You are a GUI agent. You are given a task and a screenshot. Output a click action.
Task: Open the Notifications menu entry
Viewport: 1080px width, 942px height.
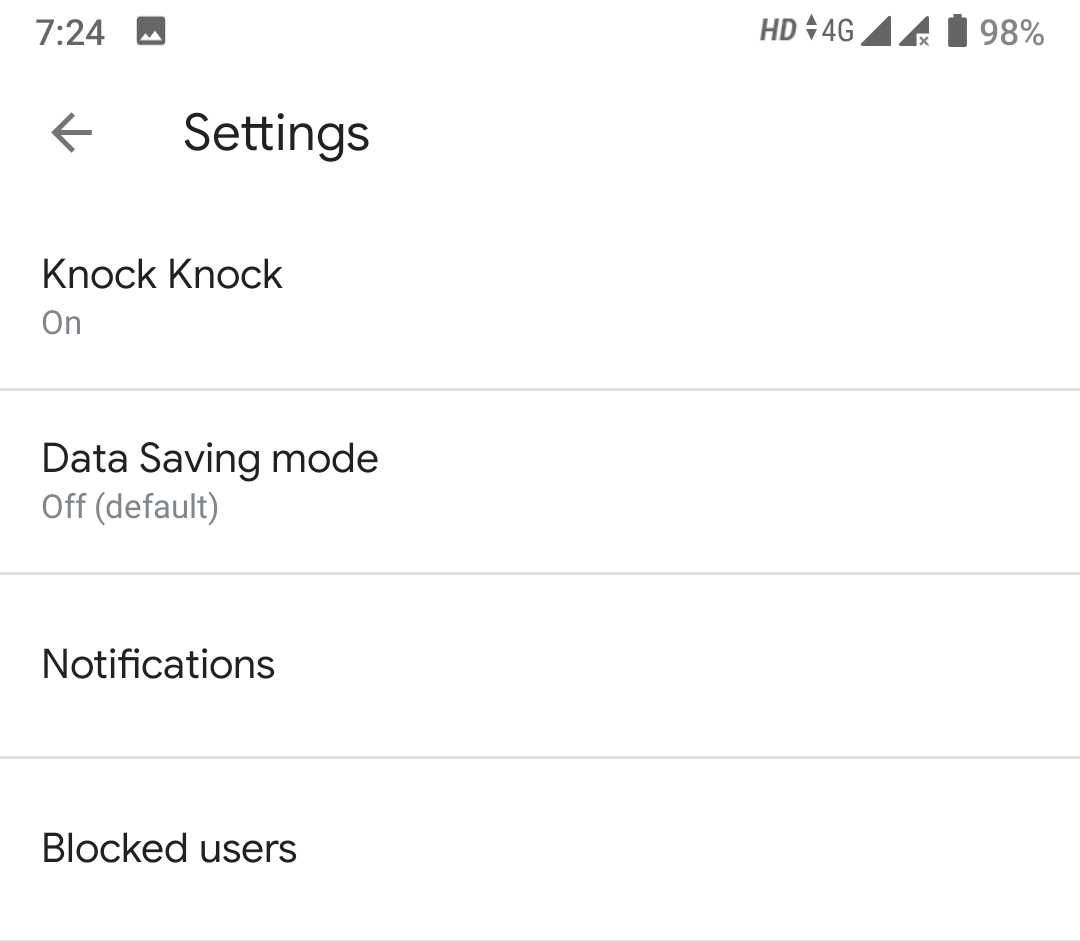click(x=157, y=663)
